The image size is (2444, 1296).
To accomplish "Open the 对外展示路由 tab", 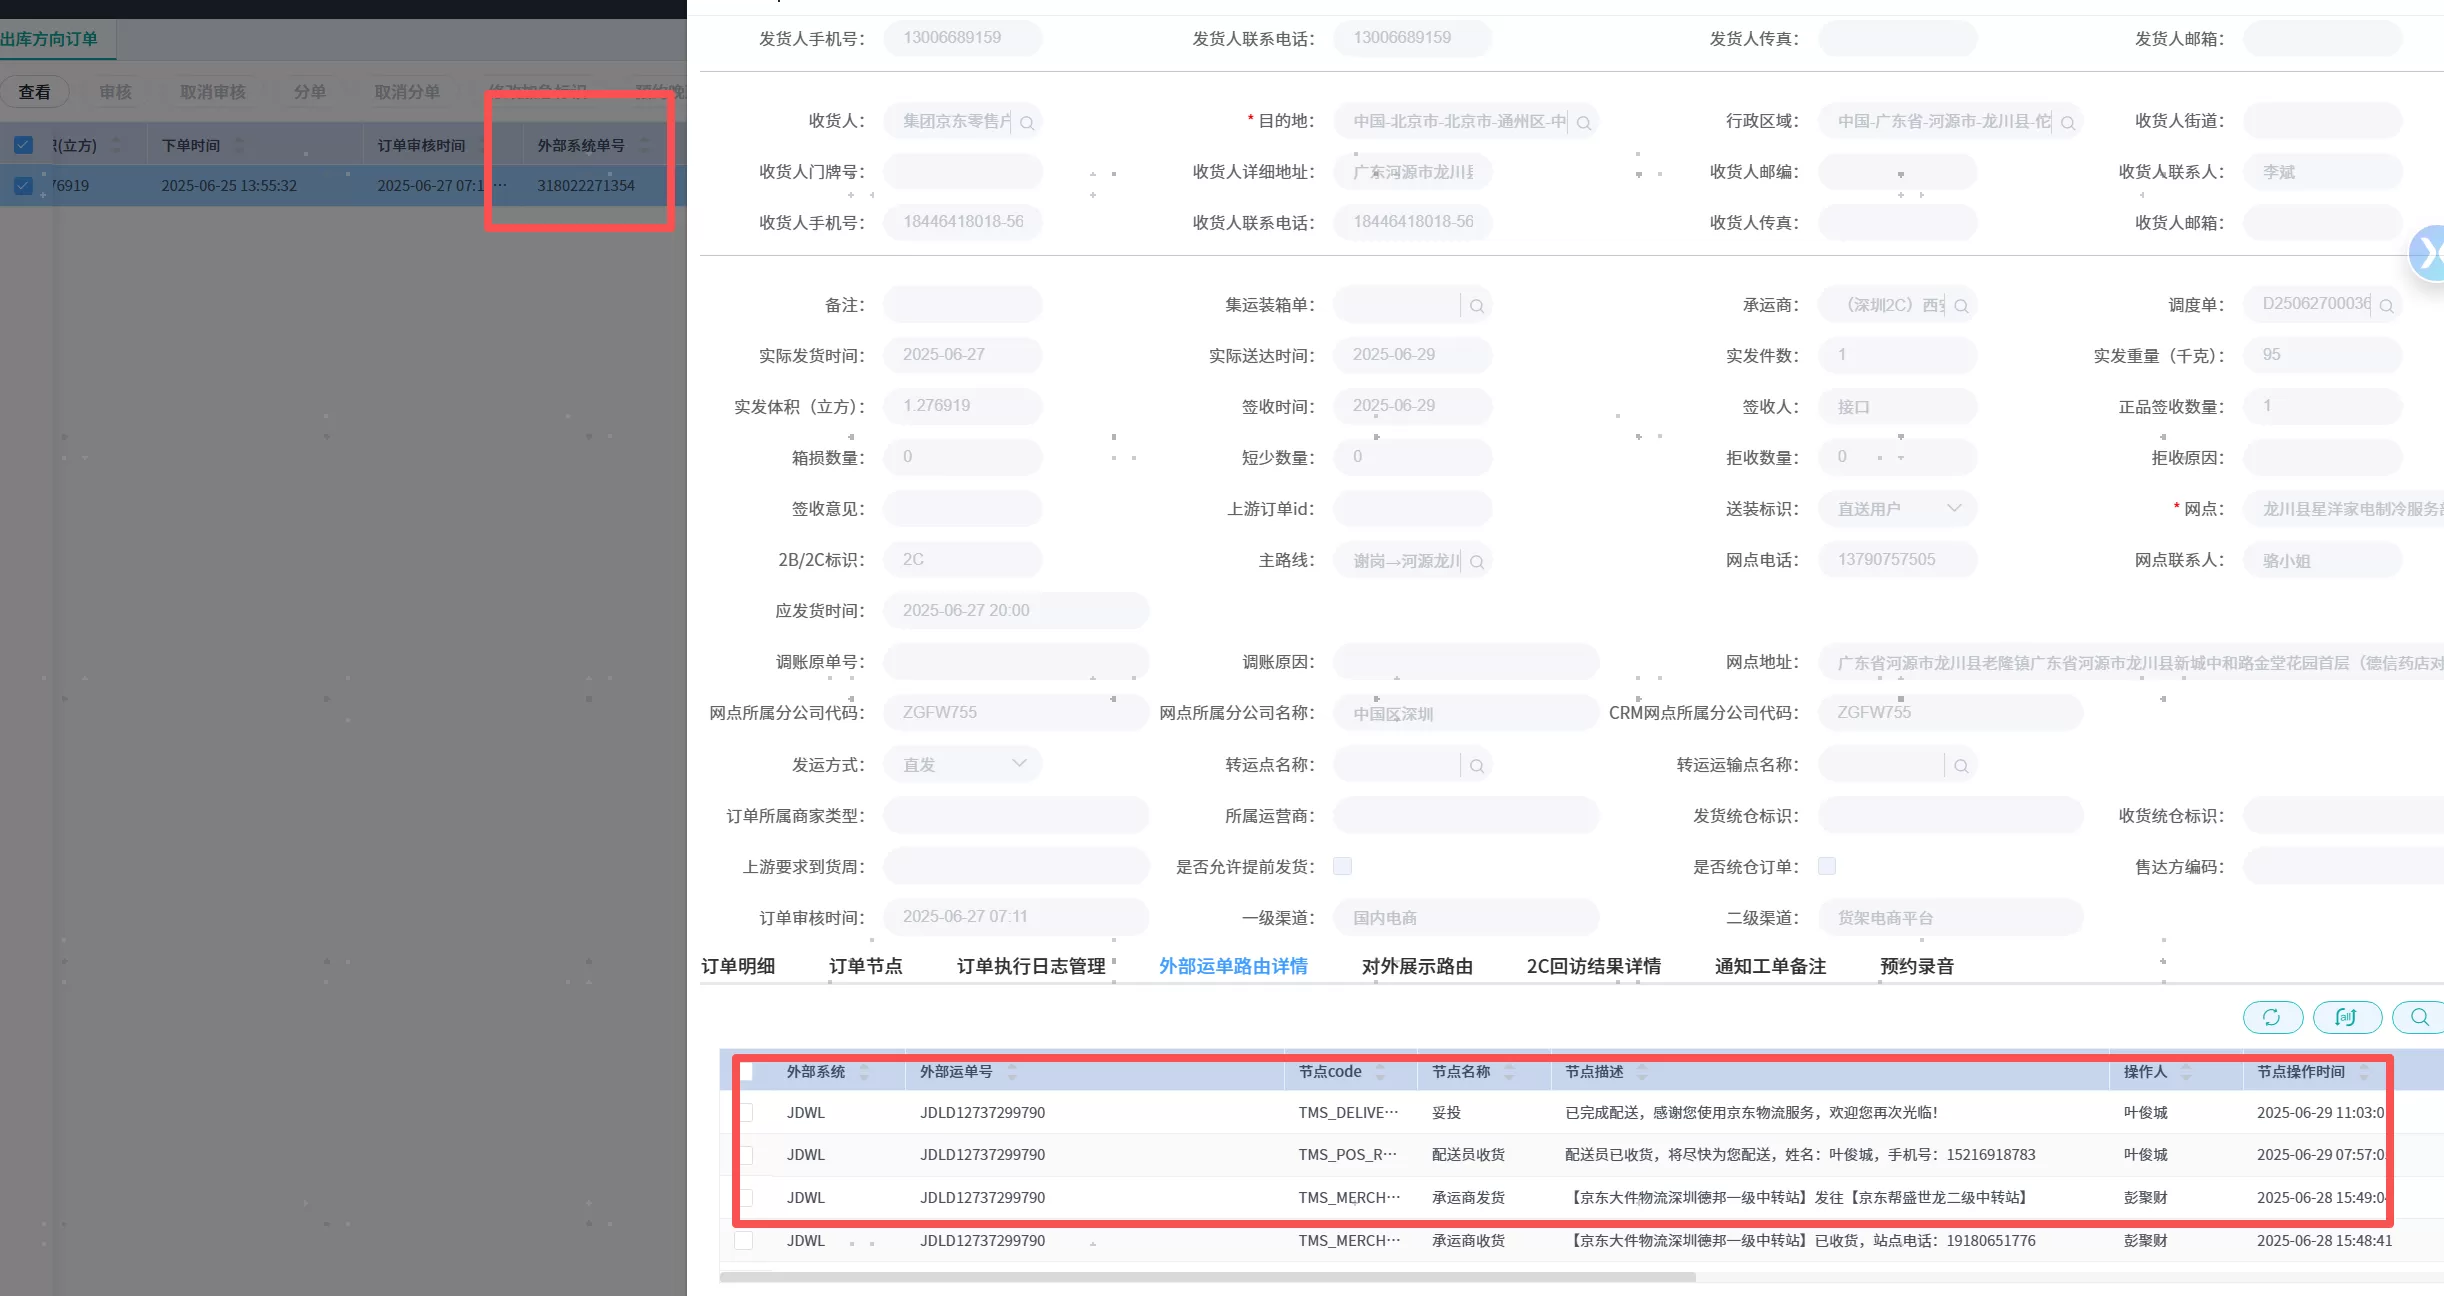I will click(1416, 966).
